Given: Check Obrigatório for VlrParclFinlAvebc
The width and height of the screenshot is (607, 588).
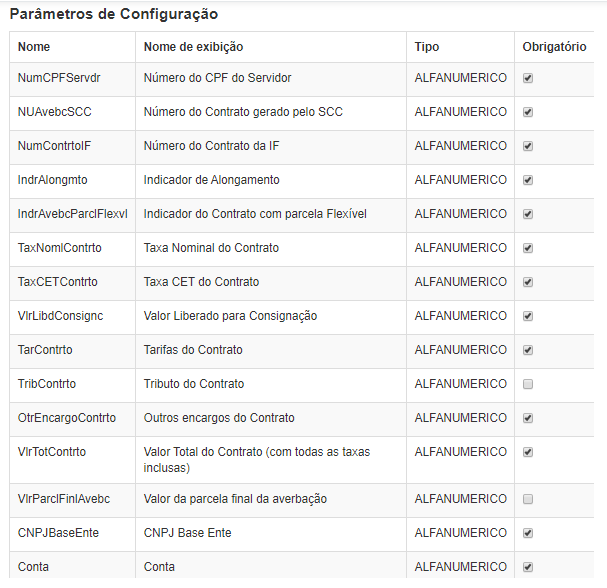Looking at the screenshot, I should click(528, 499).
